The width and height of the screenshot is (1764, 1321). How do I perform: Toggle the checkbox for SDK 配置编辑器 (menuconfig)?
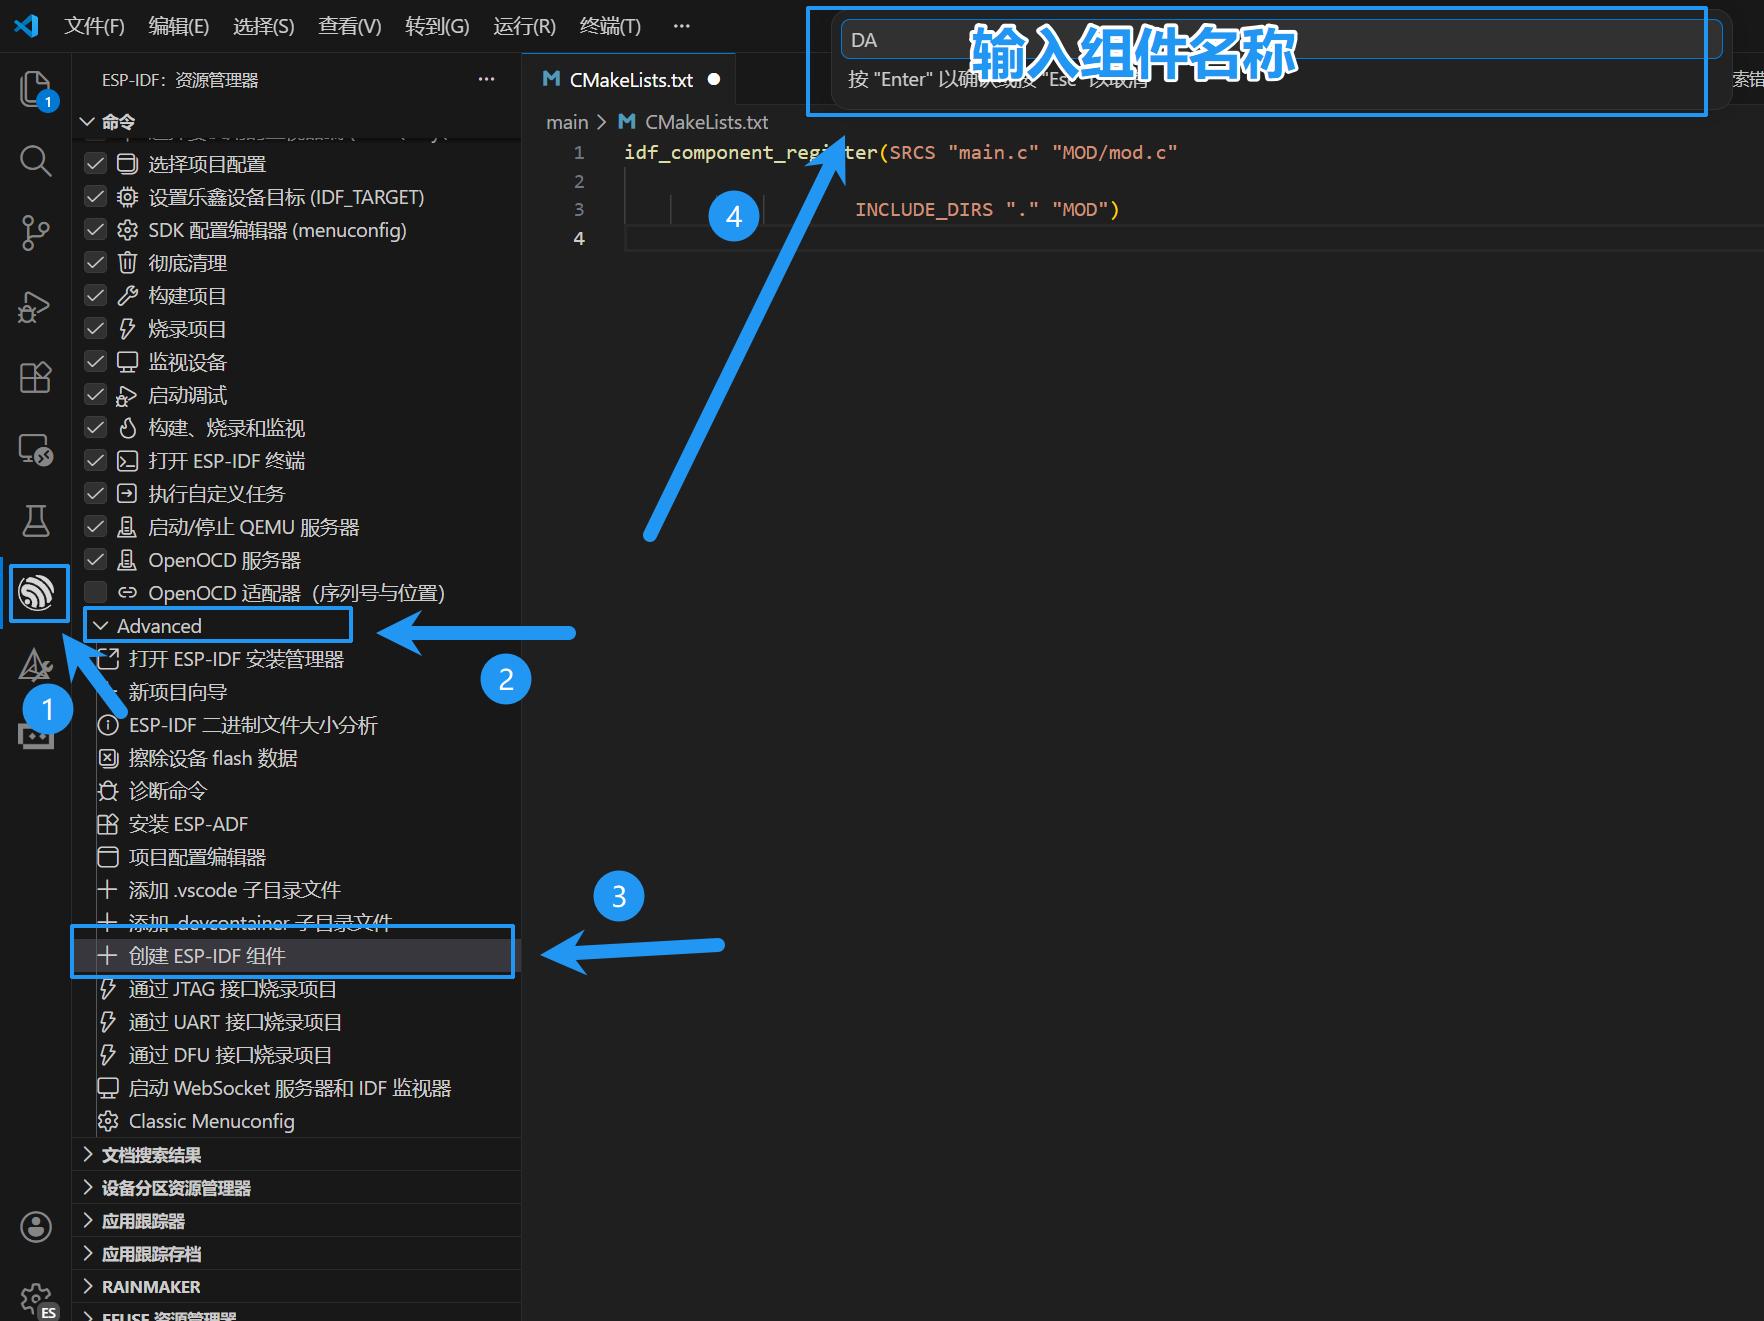[95, 230]
